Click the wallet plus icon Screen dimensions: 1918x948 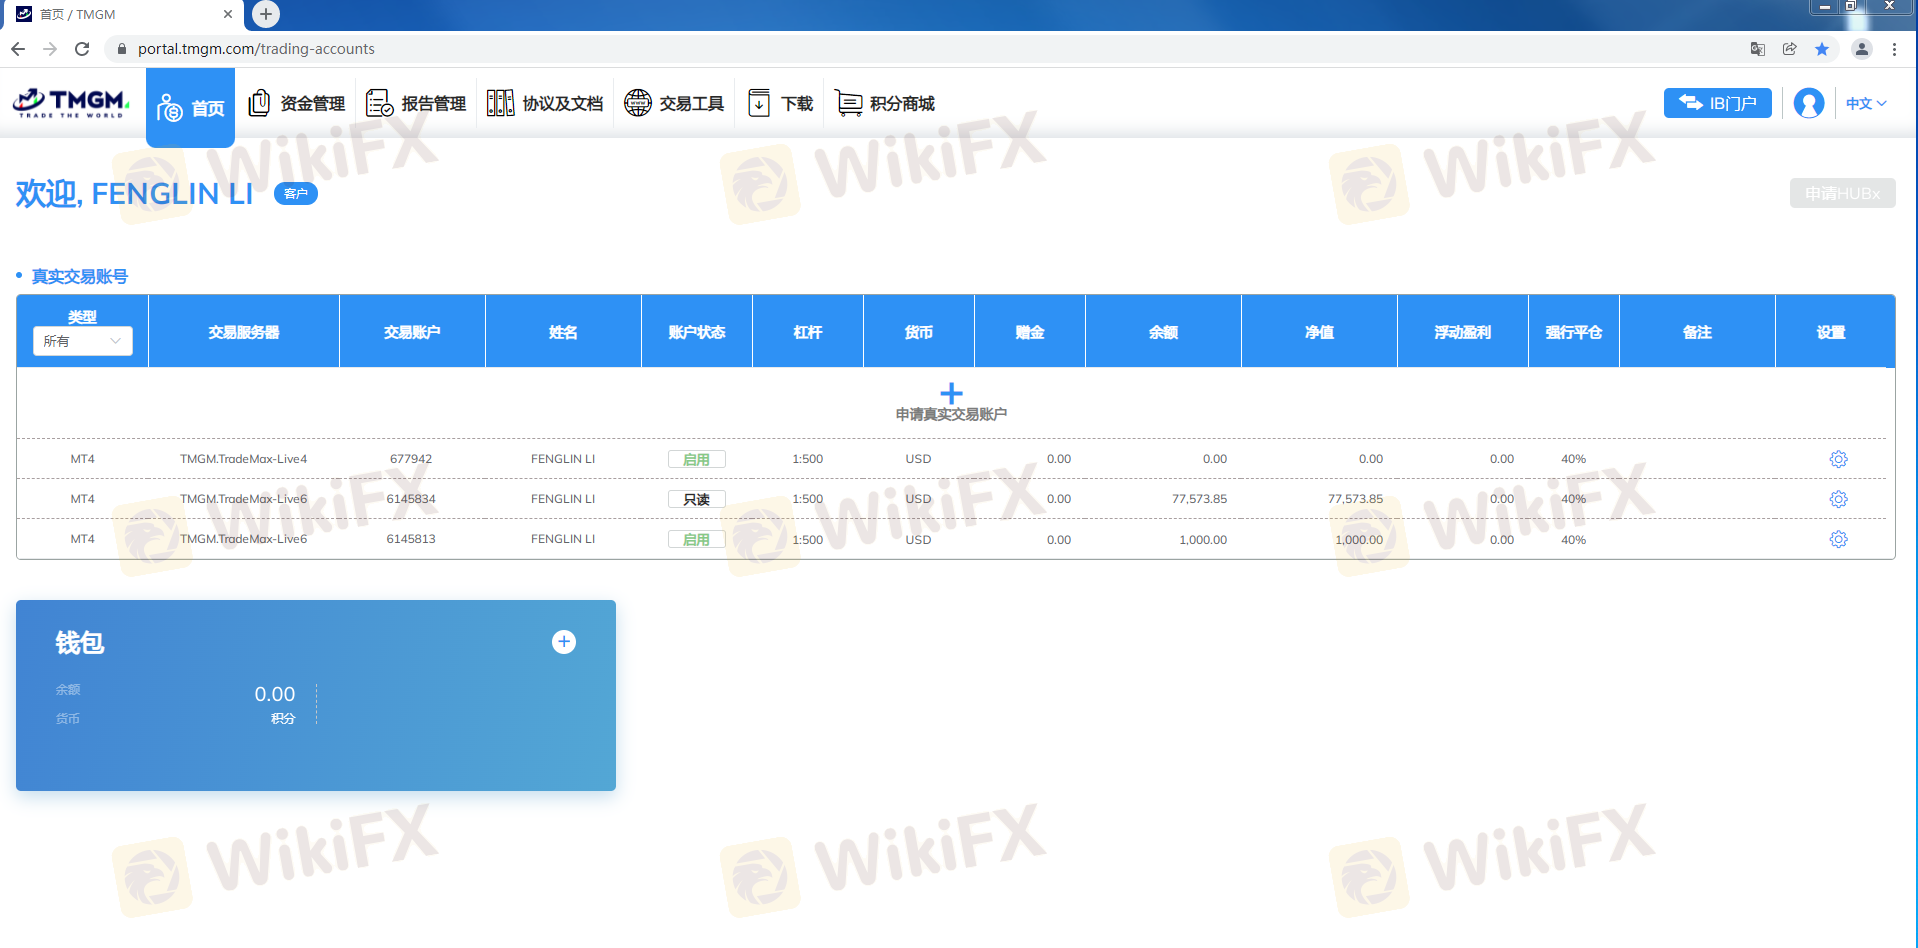click(564, 642)
